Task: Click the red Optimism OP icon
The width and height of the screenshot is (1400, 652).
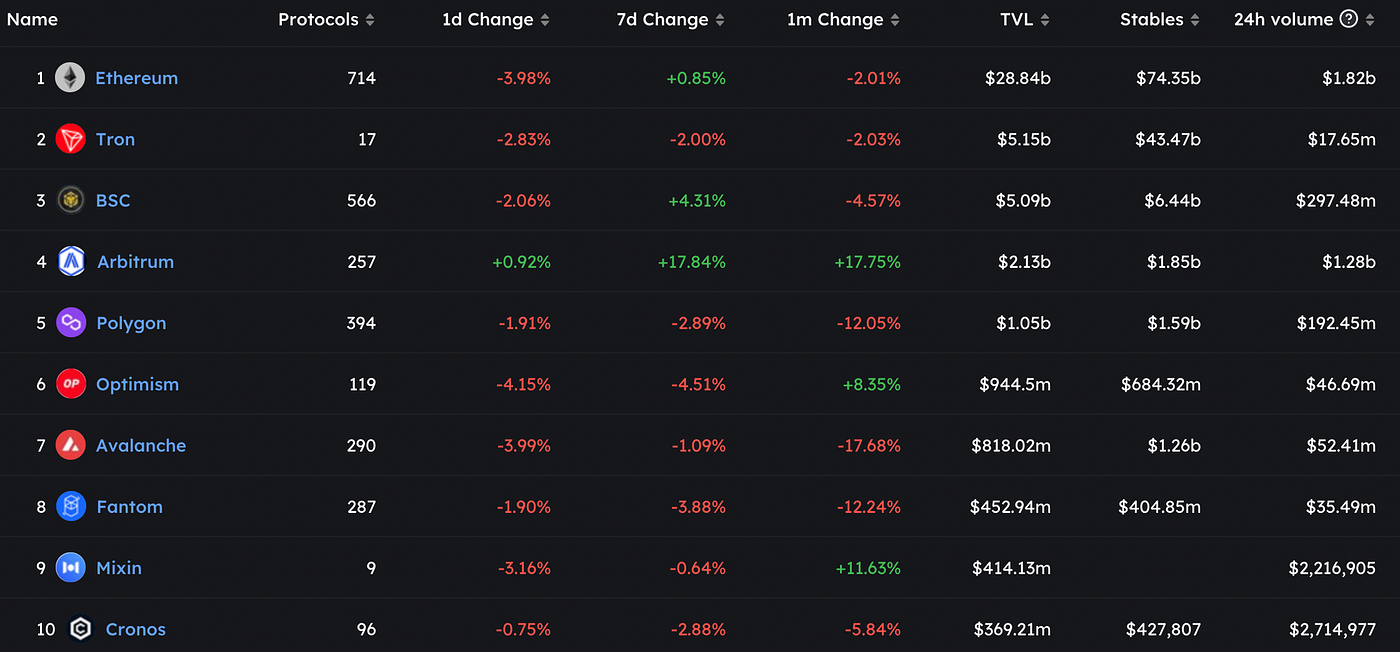Action: (x=71, y=384)
